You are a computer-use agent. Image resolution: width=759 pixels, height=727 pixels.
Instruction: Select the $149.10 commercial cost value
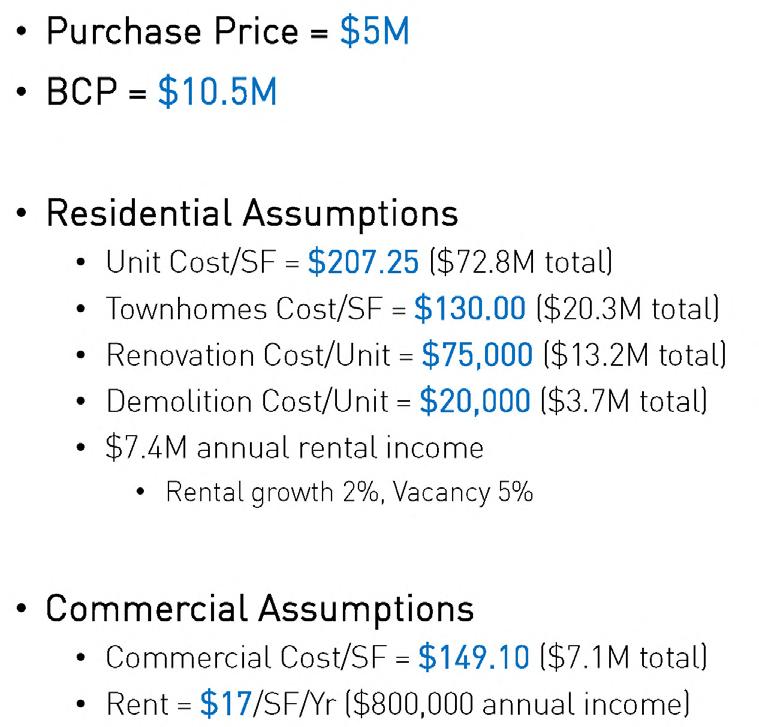[x=474, y=657]
